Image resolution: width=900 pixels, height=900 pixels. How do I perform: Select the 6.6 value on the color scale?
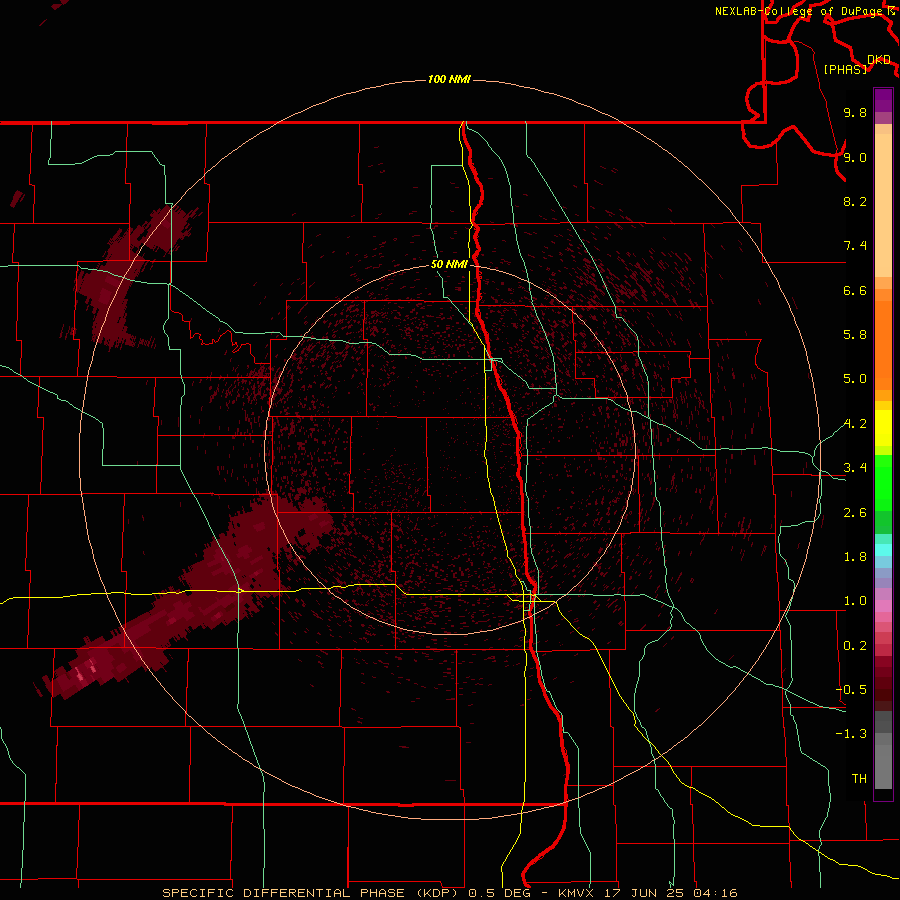(855, 290)
